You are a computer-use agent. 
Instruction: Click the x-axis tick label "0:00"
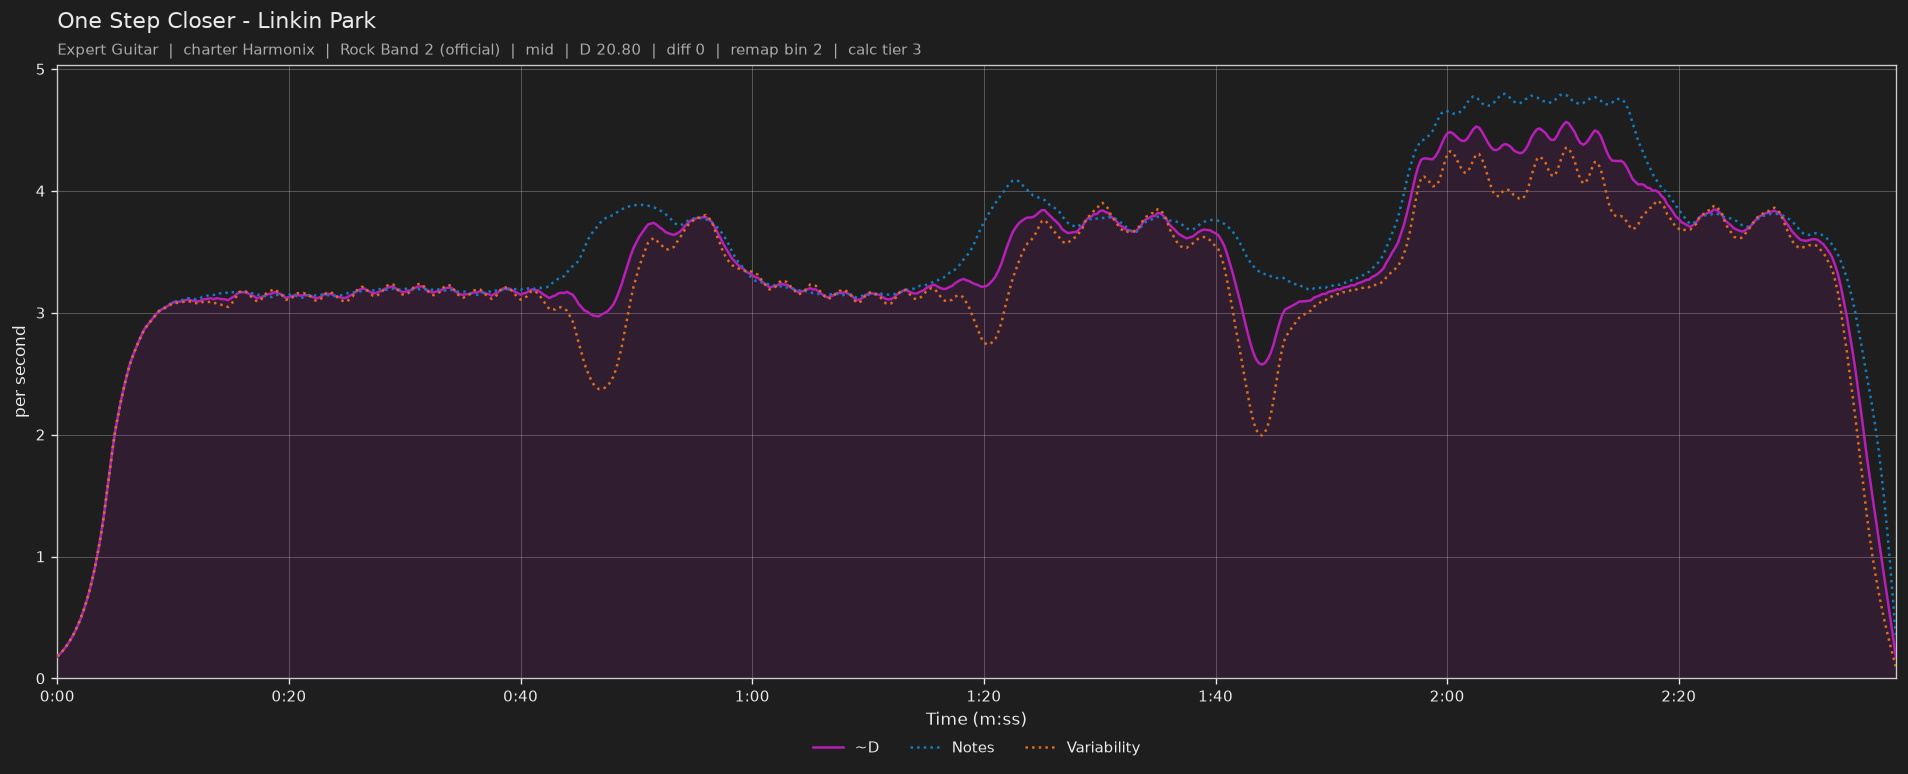57,696
